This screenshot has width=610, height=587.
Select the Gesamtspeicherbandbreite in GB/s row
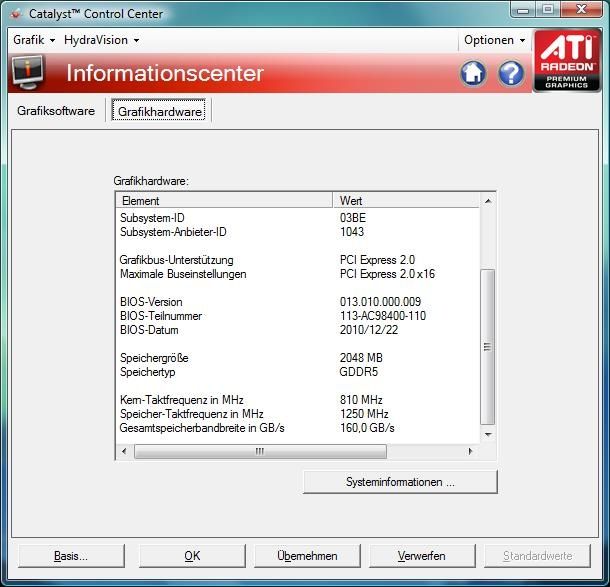coord(298,428)
